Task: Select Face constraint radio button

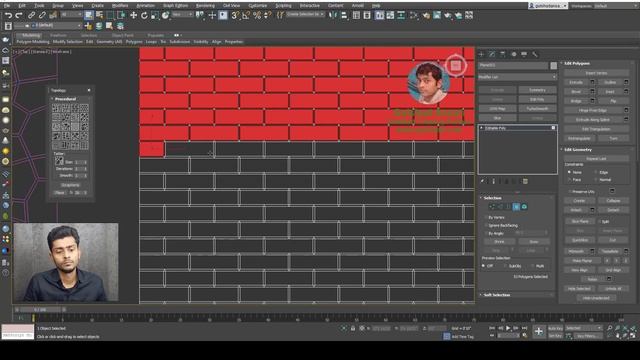Action: (569, 180)
